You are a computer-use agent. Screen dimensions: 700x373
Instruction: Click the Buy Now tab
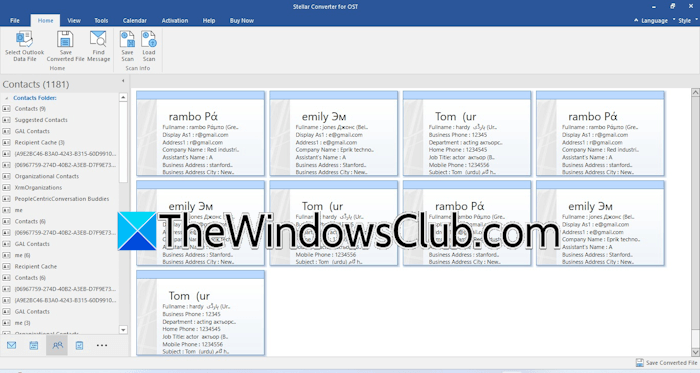[242, 21]
